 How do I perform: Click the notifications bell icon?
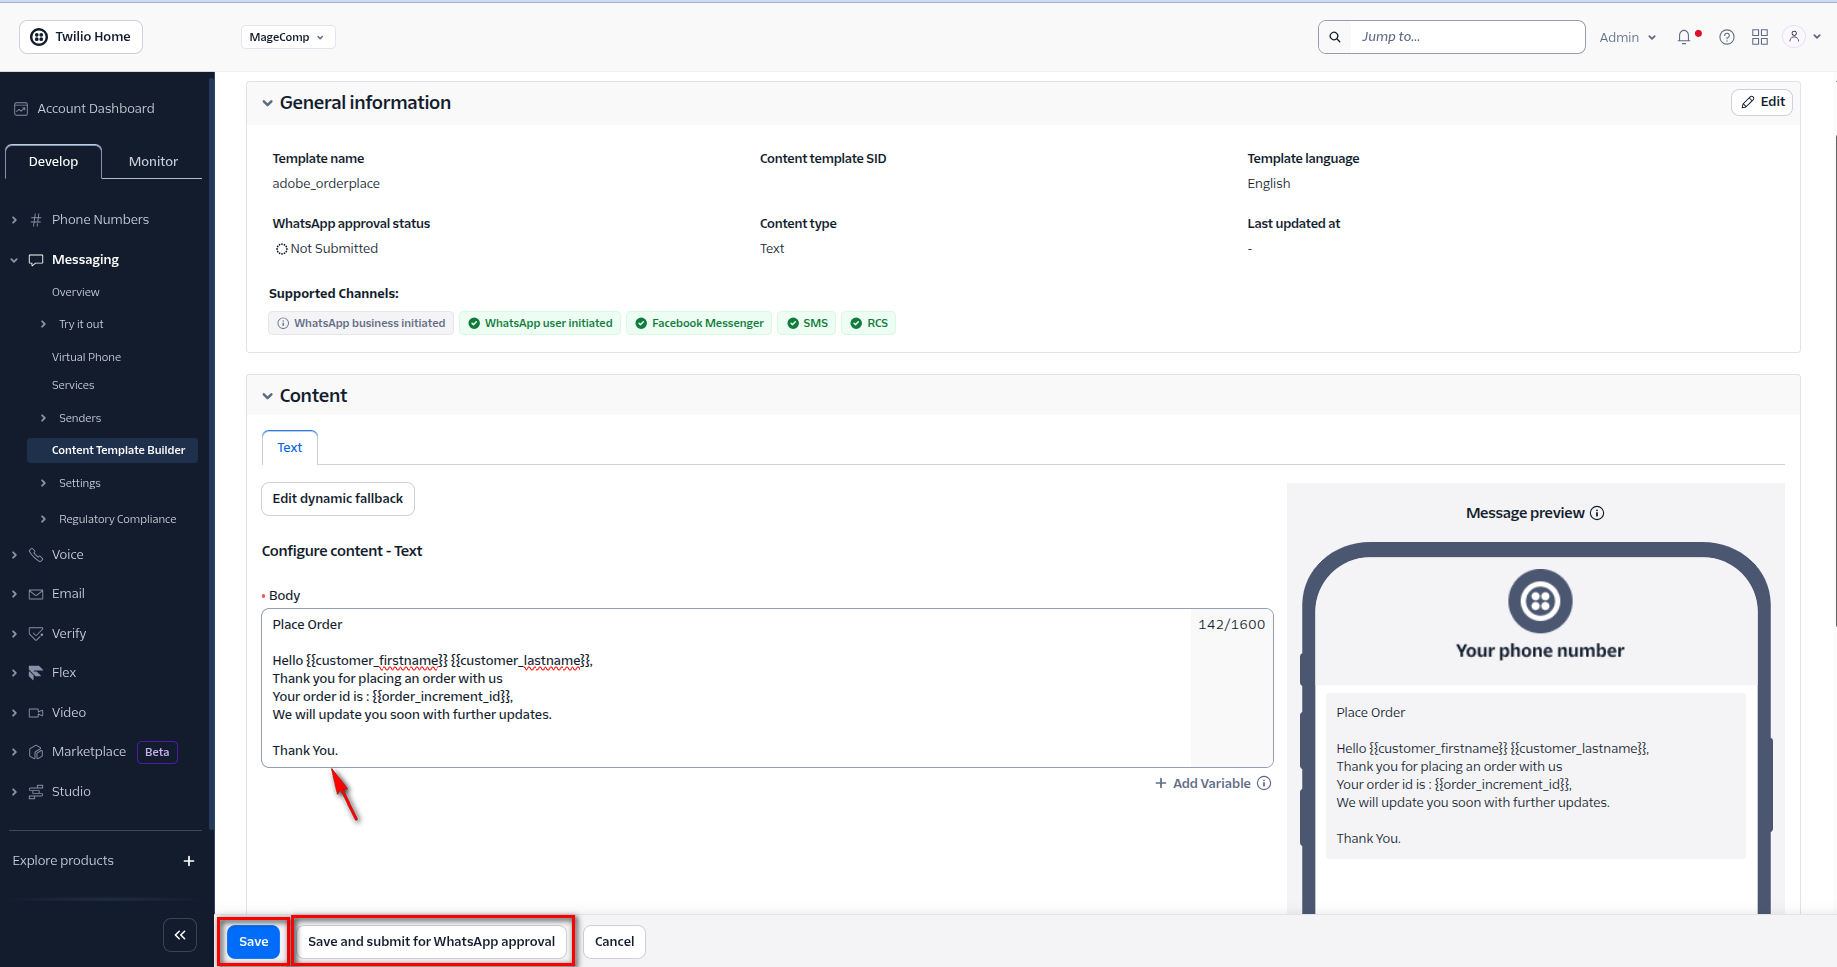tap(1684, 37)
